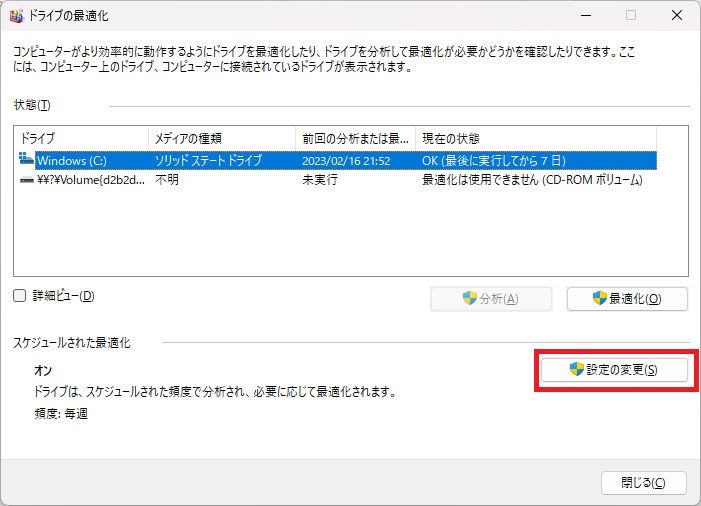The height and width of the screenshot is (506, 701).
Task: Click the オン scheduled status text
Action: point(43,371)
